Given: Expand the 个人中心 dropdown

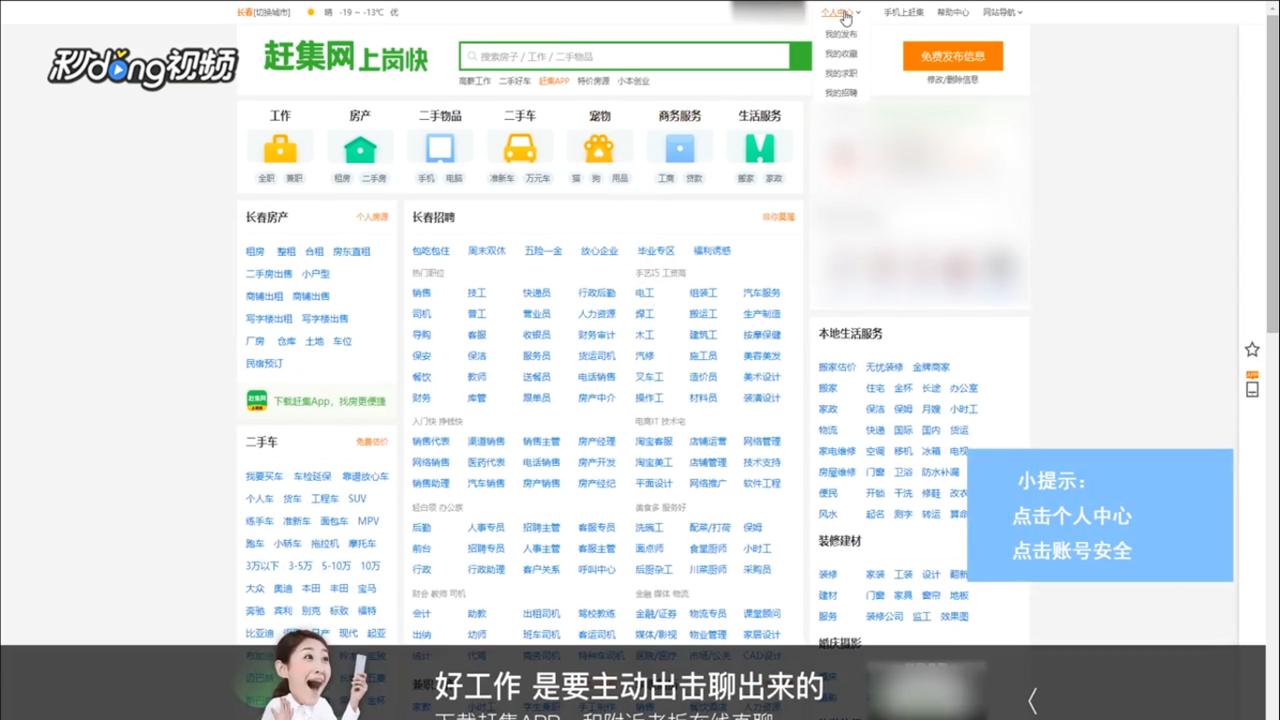Looking at the screenshot, I should [840, 12].
